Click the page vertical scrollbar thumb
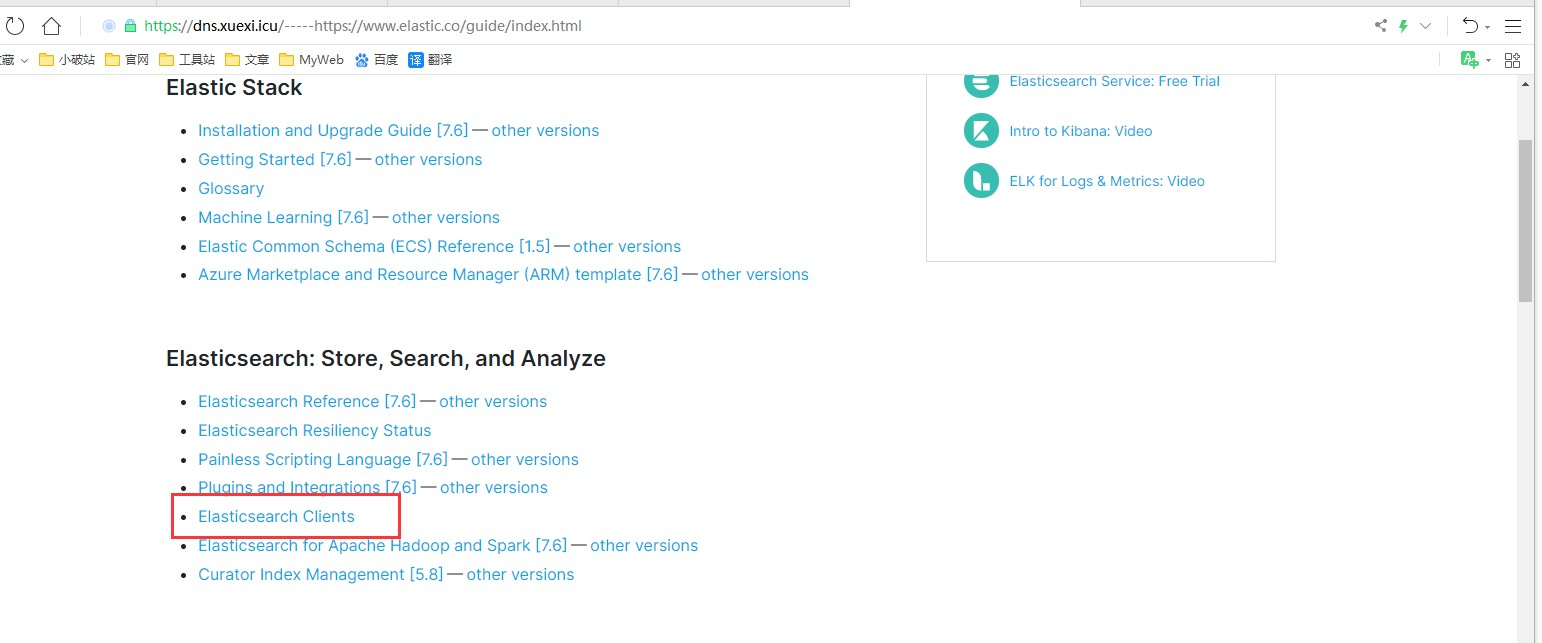The image size is (1542, 643). coord(1525,220)
